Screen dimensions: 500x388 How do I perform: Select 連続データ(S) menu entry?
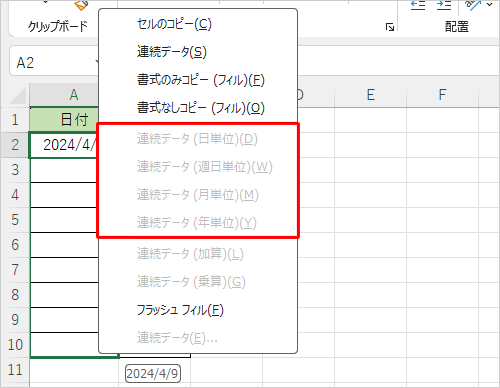(198, 52)
